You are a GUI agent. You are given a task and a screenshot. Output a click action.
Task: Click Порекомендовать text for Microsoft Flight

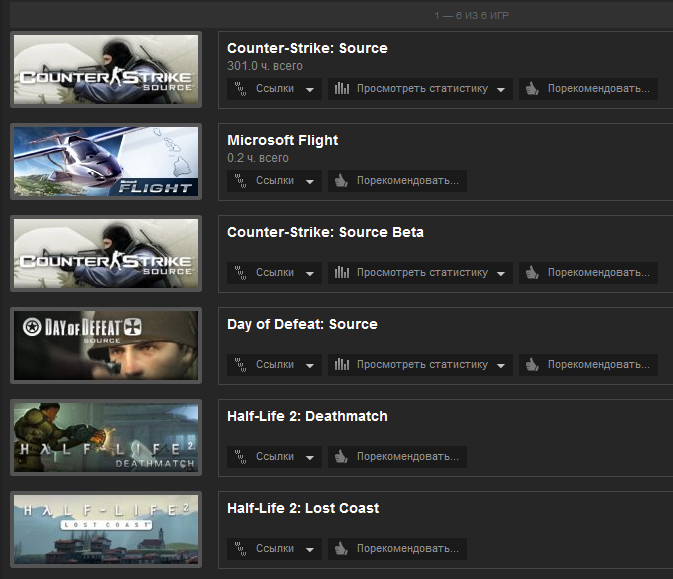coord(408,180)
